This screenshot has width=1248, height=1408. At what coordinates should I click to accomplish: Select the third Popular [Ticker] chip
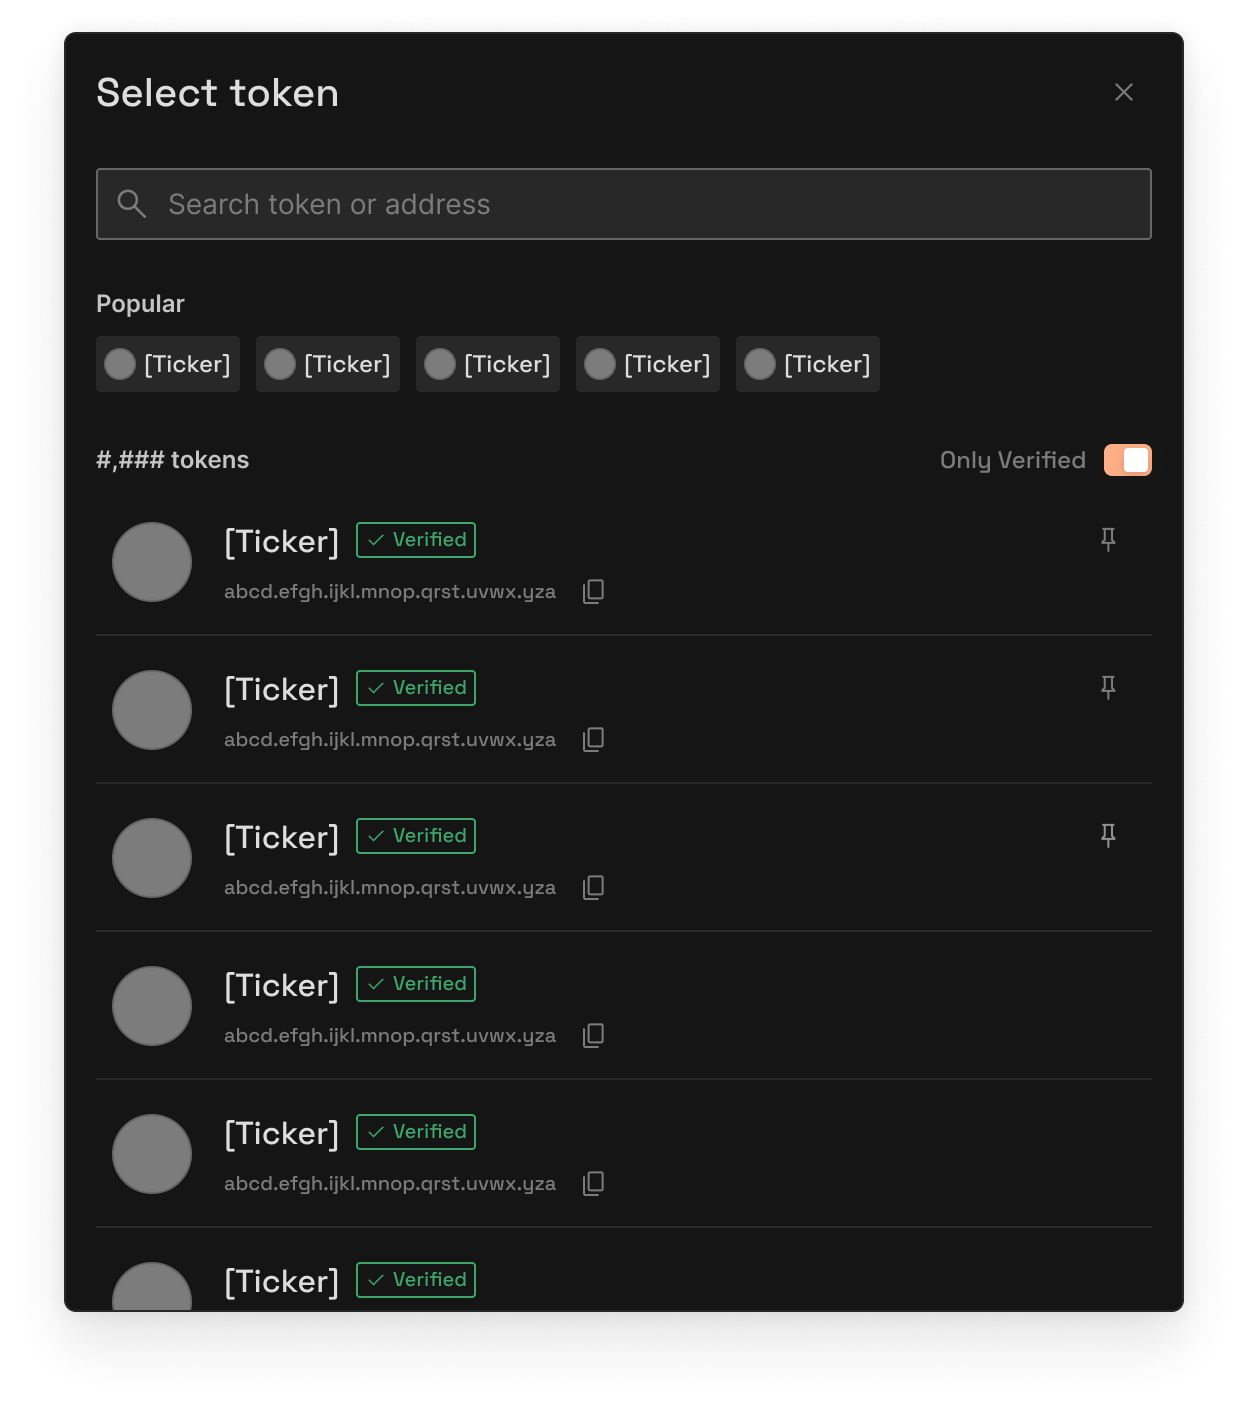(x=487, y=364)
